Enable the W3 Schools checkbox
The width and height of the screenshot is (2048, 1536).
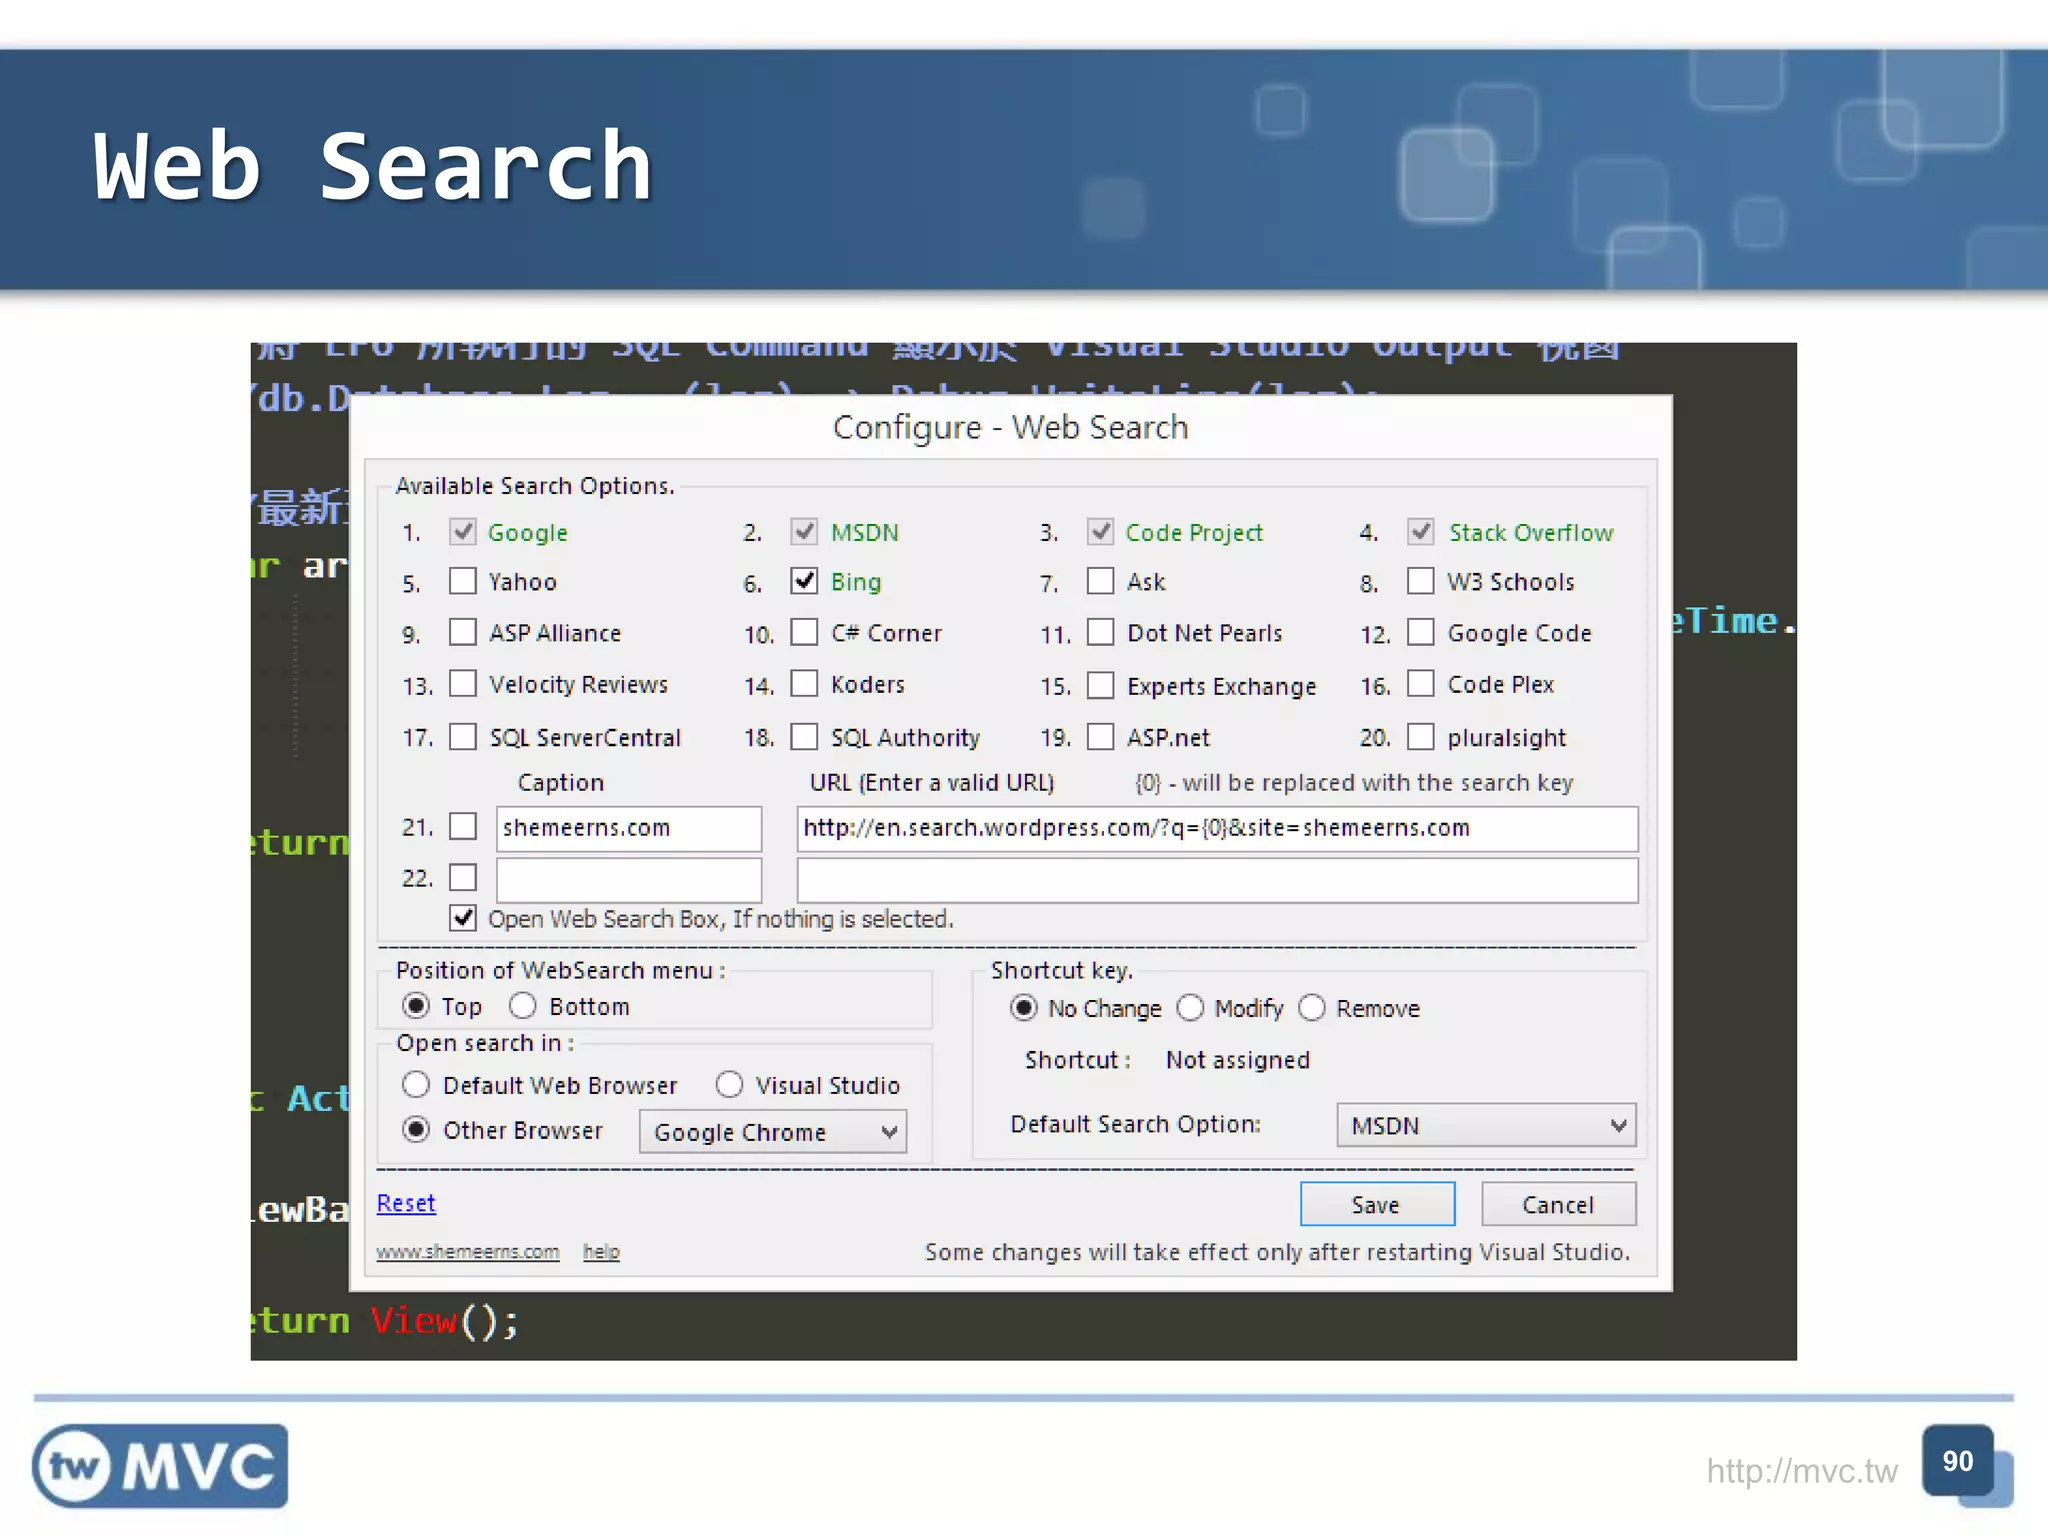[x=1421, y=581]
